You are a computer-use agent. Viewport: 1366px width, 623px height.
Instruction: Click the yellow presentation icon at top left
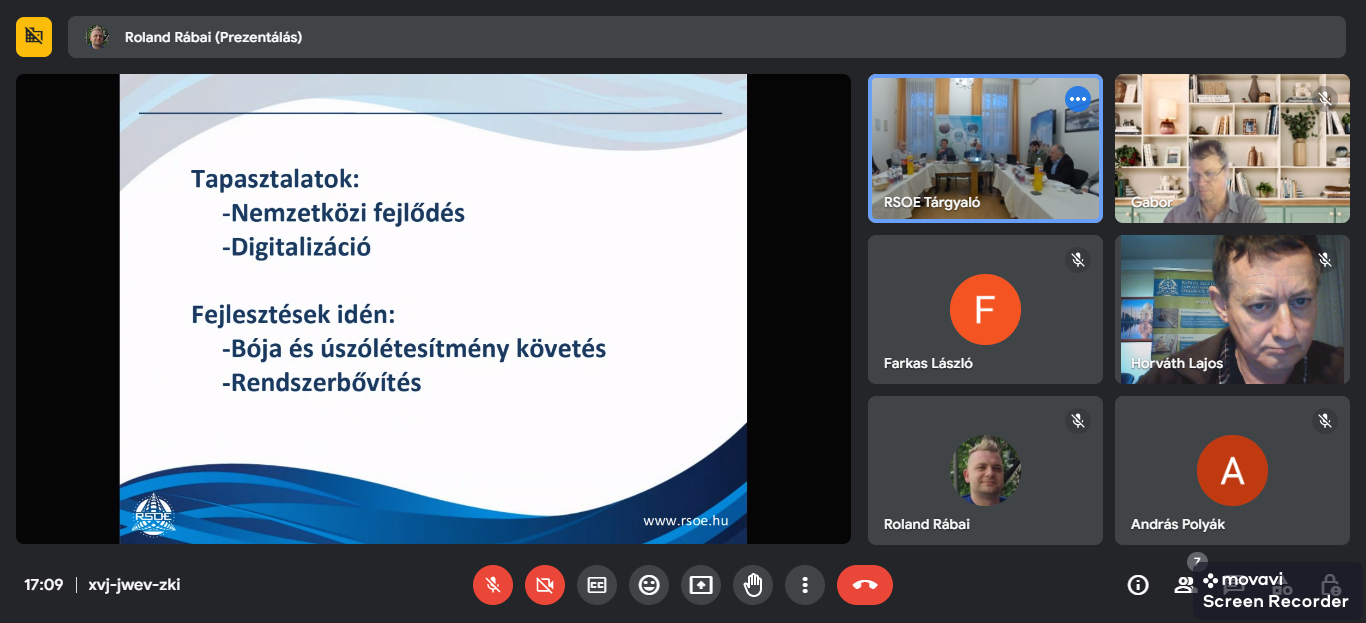(x=34, y=37)
